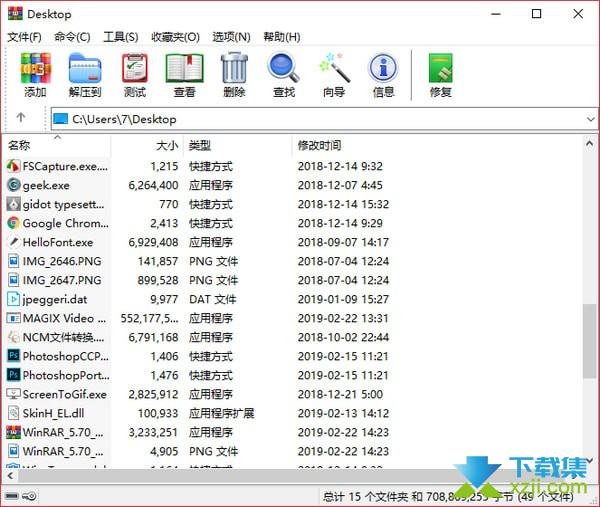The width and height of the screenshot is (600, 507).
Task: Click the date 2018-12-21 5:00
Action: click(340, 394)
